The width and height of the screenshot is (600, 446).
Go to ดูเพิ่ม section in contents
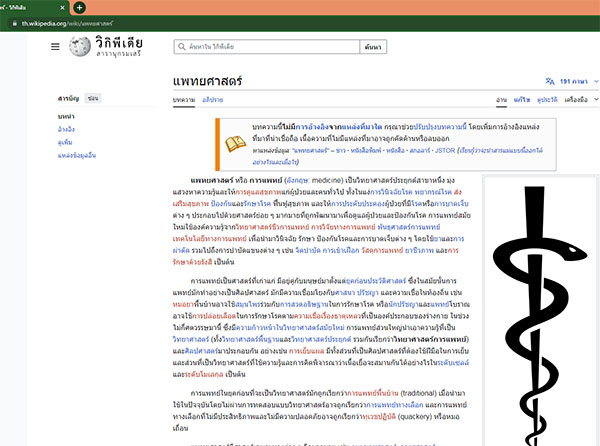[x=65, y=142]
